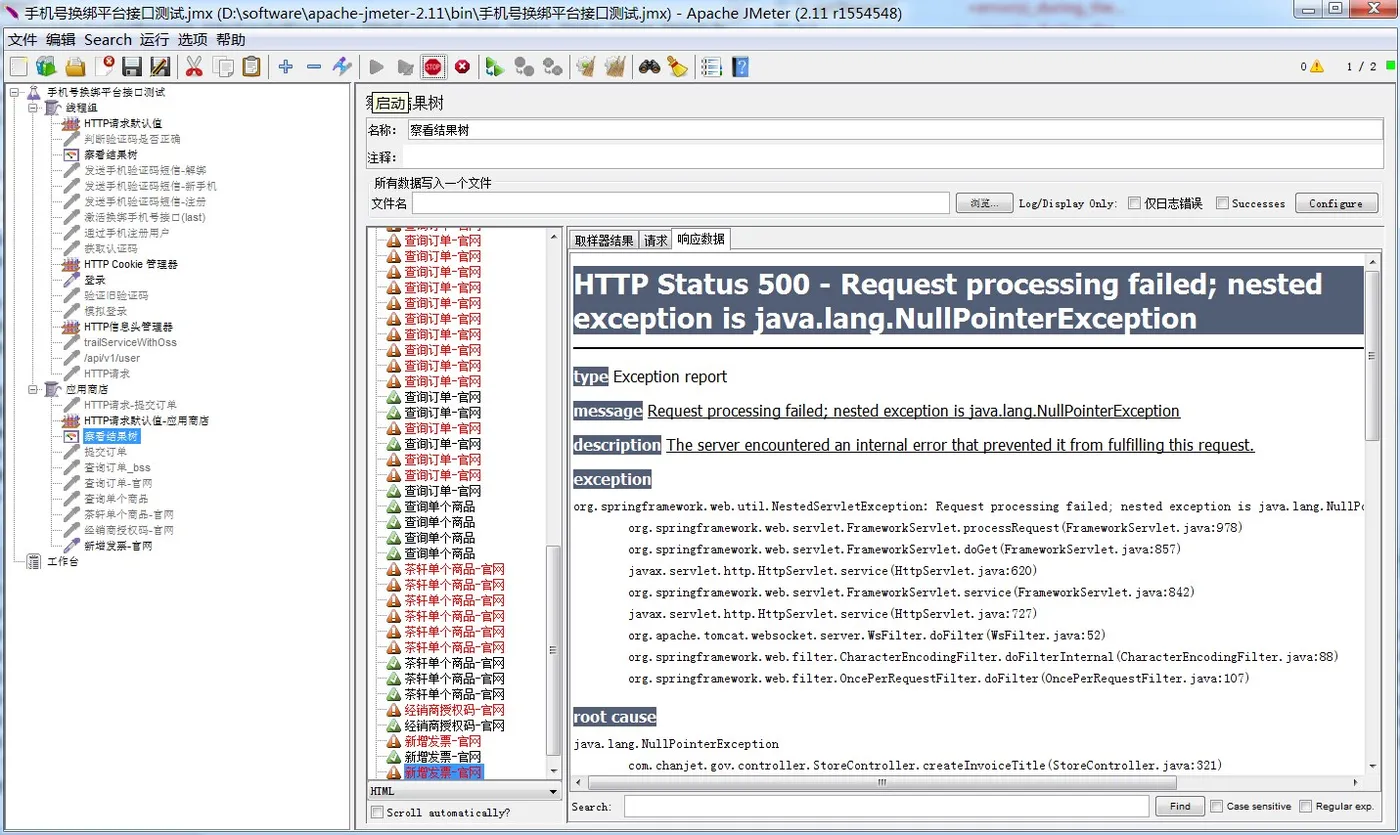Open the 运行 menu
This screenshot has height=835, width=1400.
(154, 39)
